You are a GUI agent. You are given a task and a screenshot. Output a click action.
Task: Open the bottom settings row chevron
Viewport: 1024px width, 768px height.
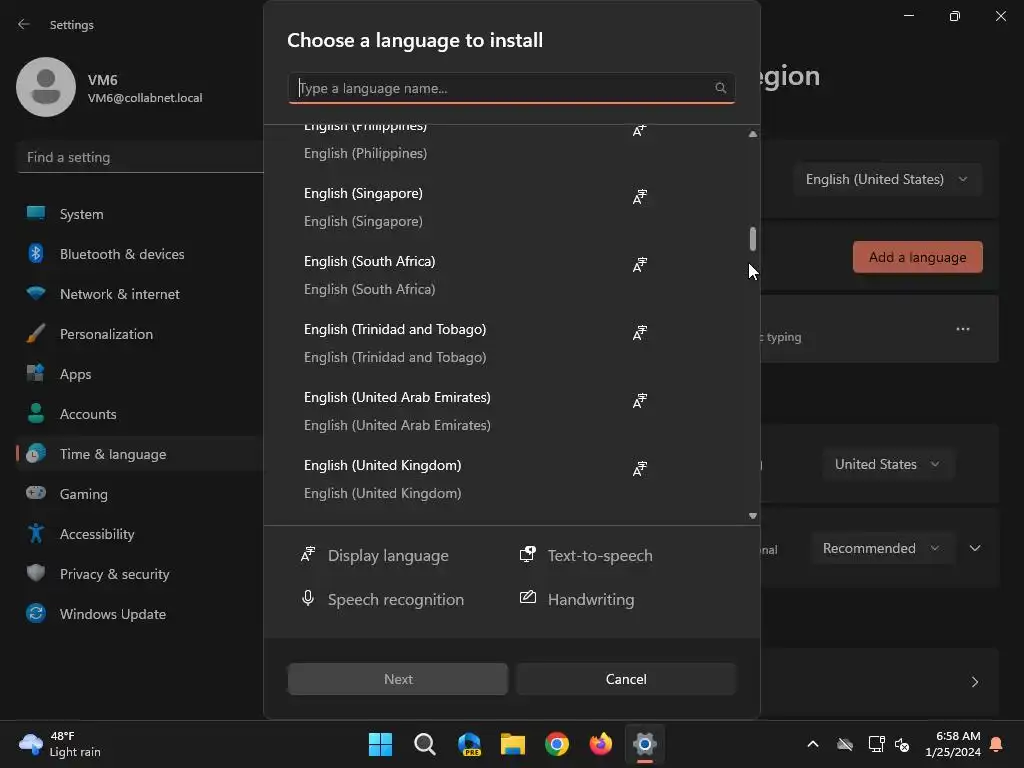975,682
